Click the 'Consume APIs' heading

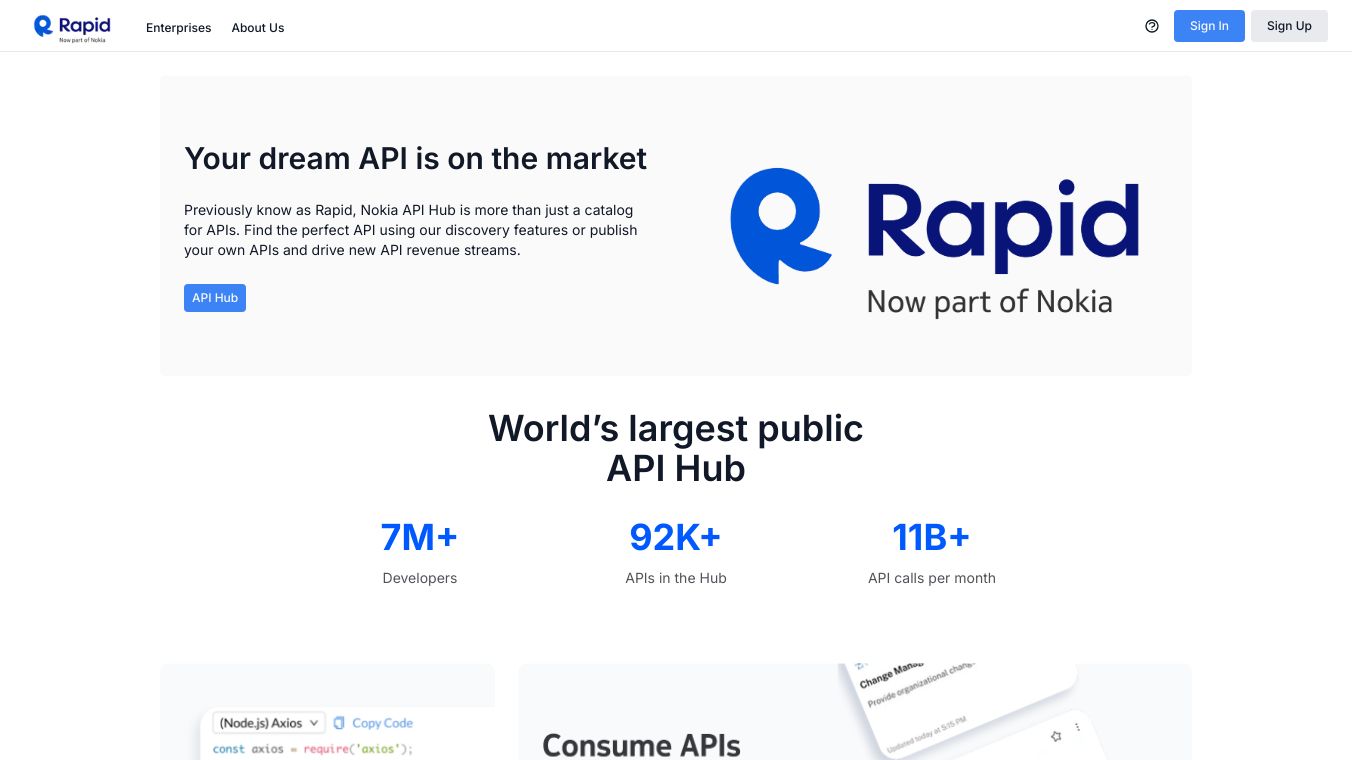(641, 745)
